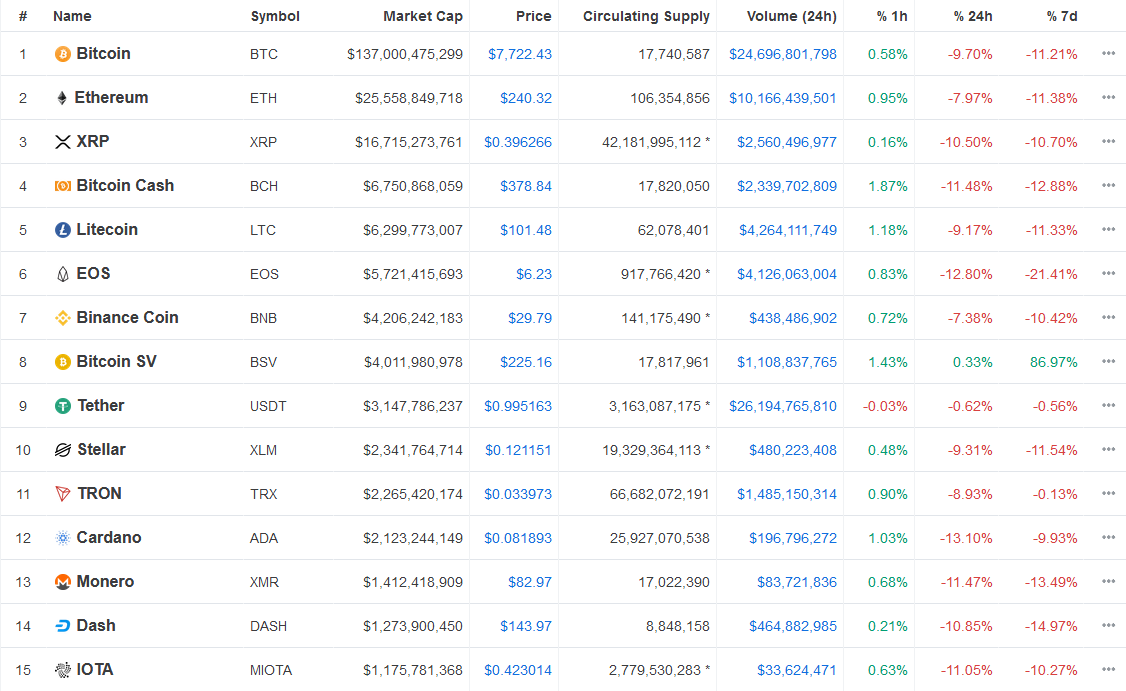Open the three-dot menu for XRP row
Screen dimensions: 1126x691
1108,142
